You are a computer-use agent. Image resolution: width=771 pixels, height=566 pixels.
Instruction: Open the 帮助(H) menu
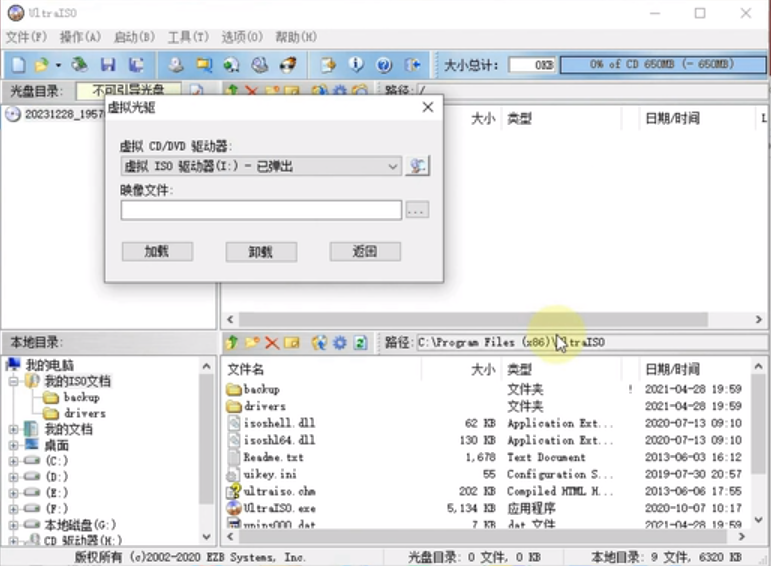click(x=296, y=37)
